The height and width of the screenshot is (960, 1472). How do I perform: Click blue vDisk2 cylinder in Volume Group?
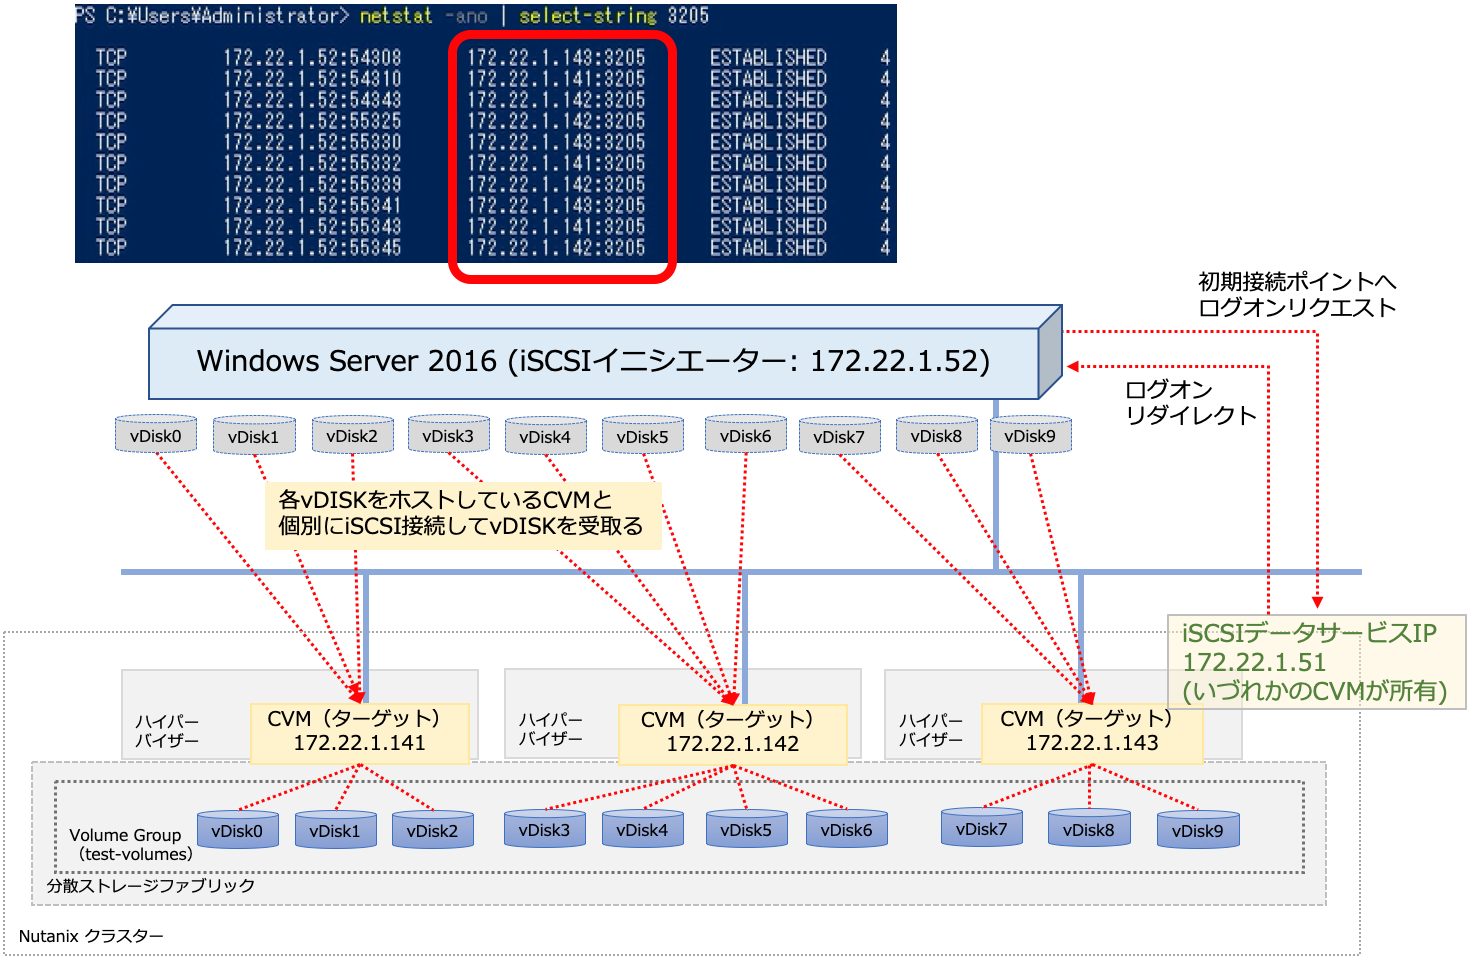[x=433, y=830]
